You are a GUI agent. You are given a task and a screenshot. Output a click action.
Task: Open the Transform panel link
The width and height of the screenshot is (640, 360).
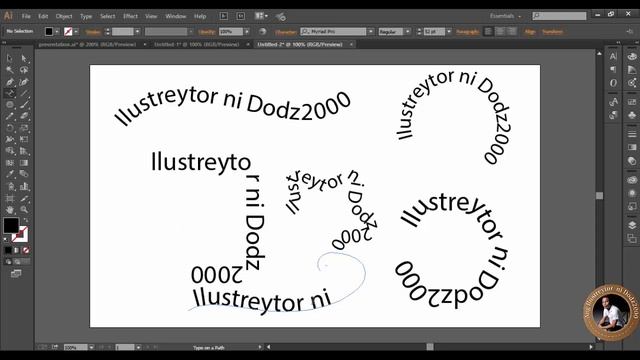(x=552, y=31)
